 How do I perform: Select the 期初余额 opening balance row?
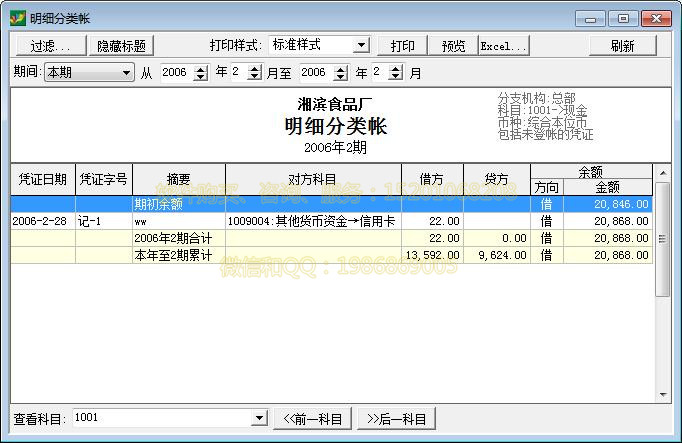click(x=330, y=204)
